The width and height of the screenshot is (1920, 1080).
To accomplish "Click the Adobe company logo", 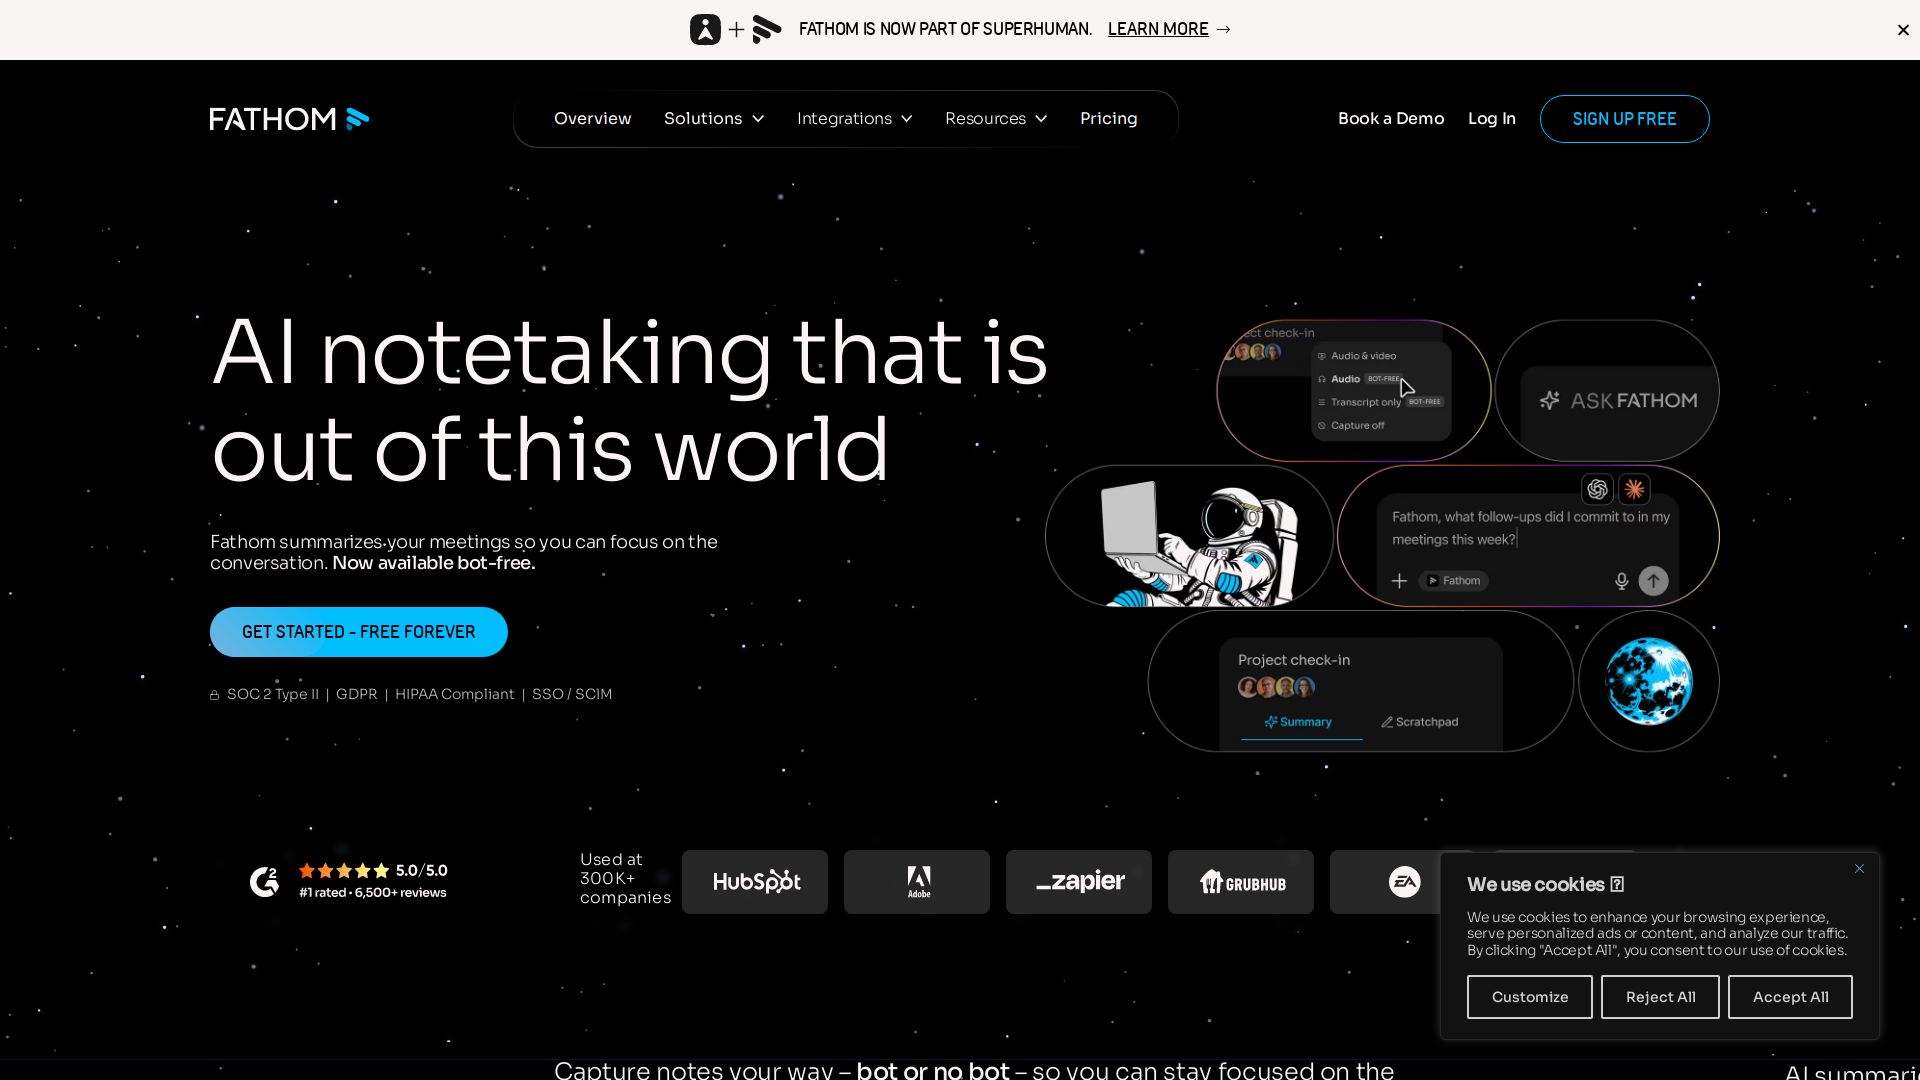I will coord(917,882).
